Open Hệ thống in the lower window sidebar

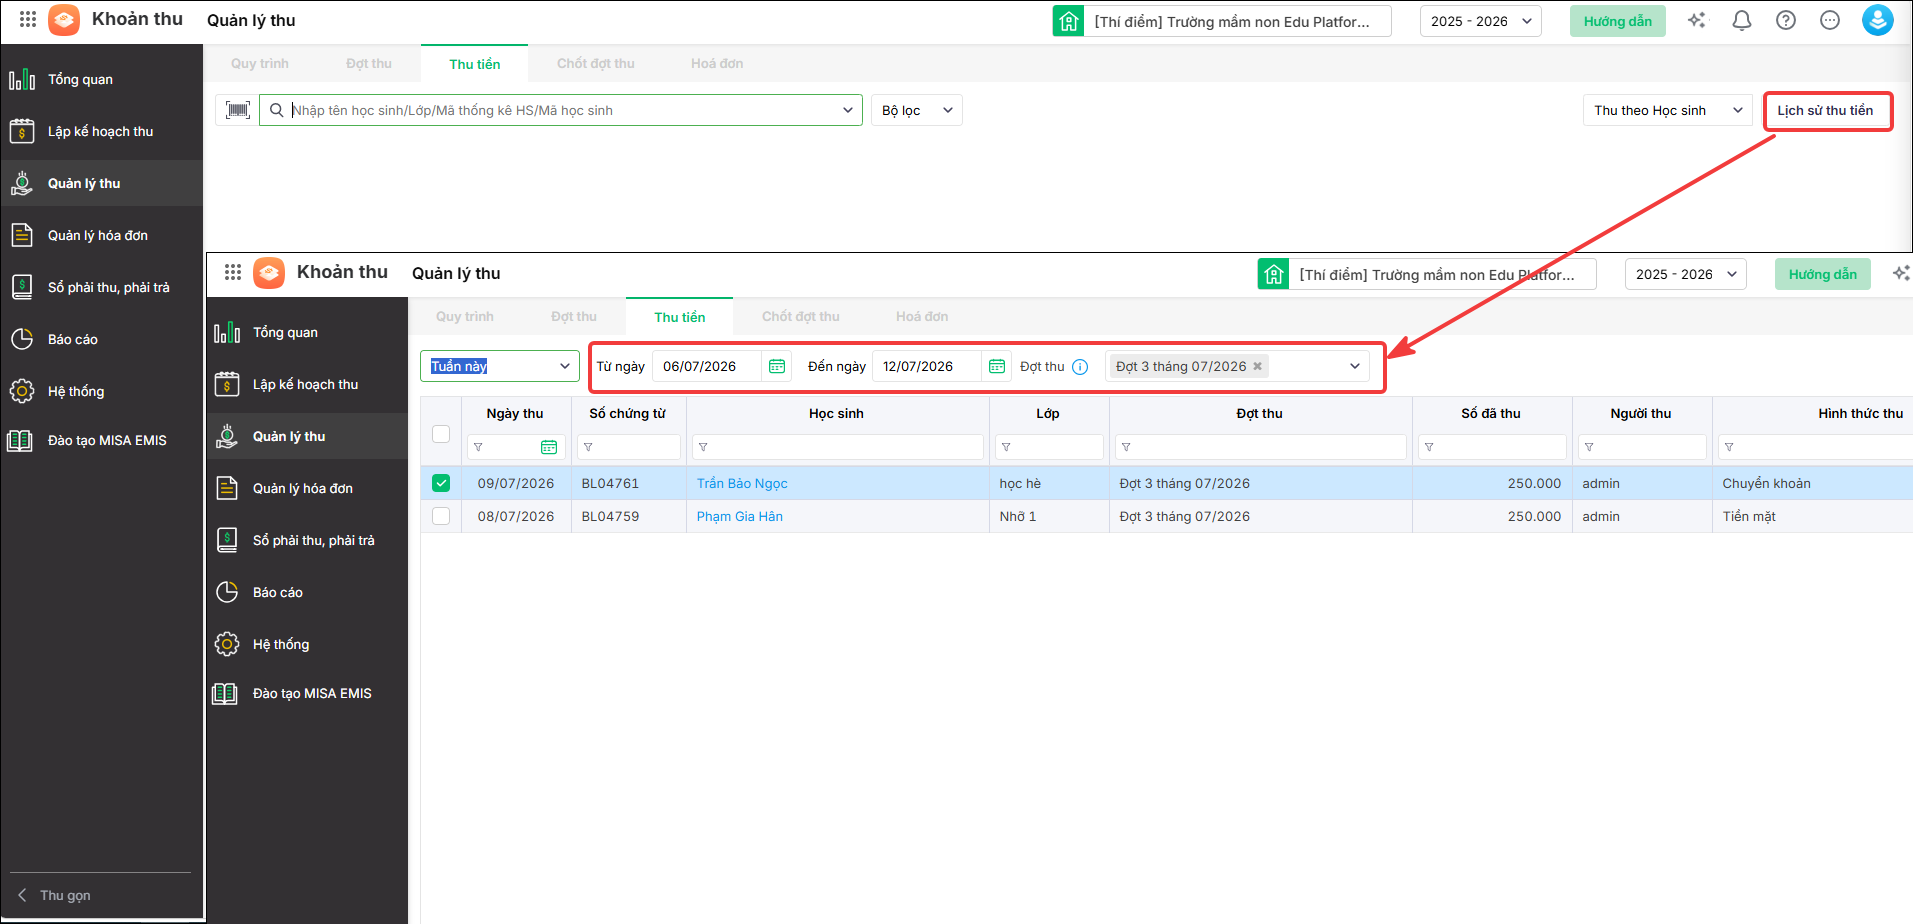307,644
